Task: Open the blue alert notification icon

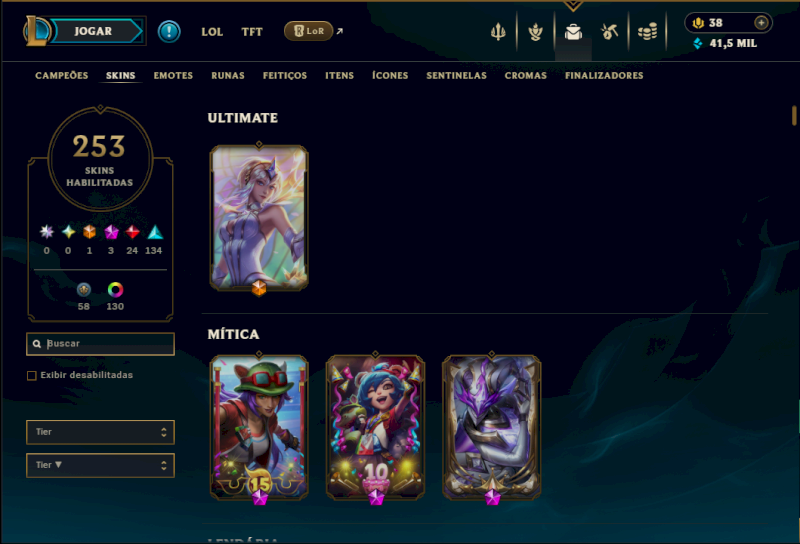Action: coord(169,32)
